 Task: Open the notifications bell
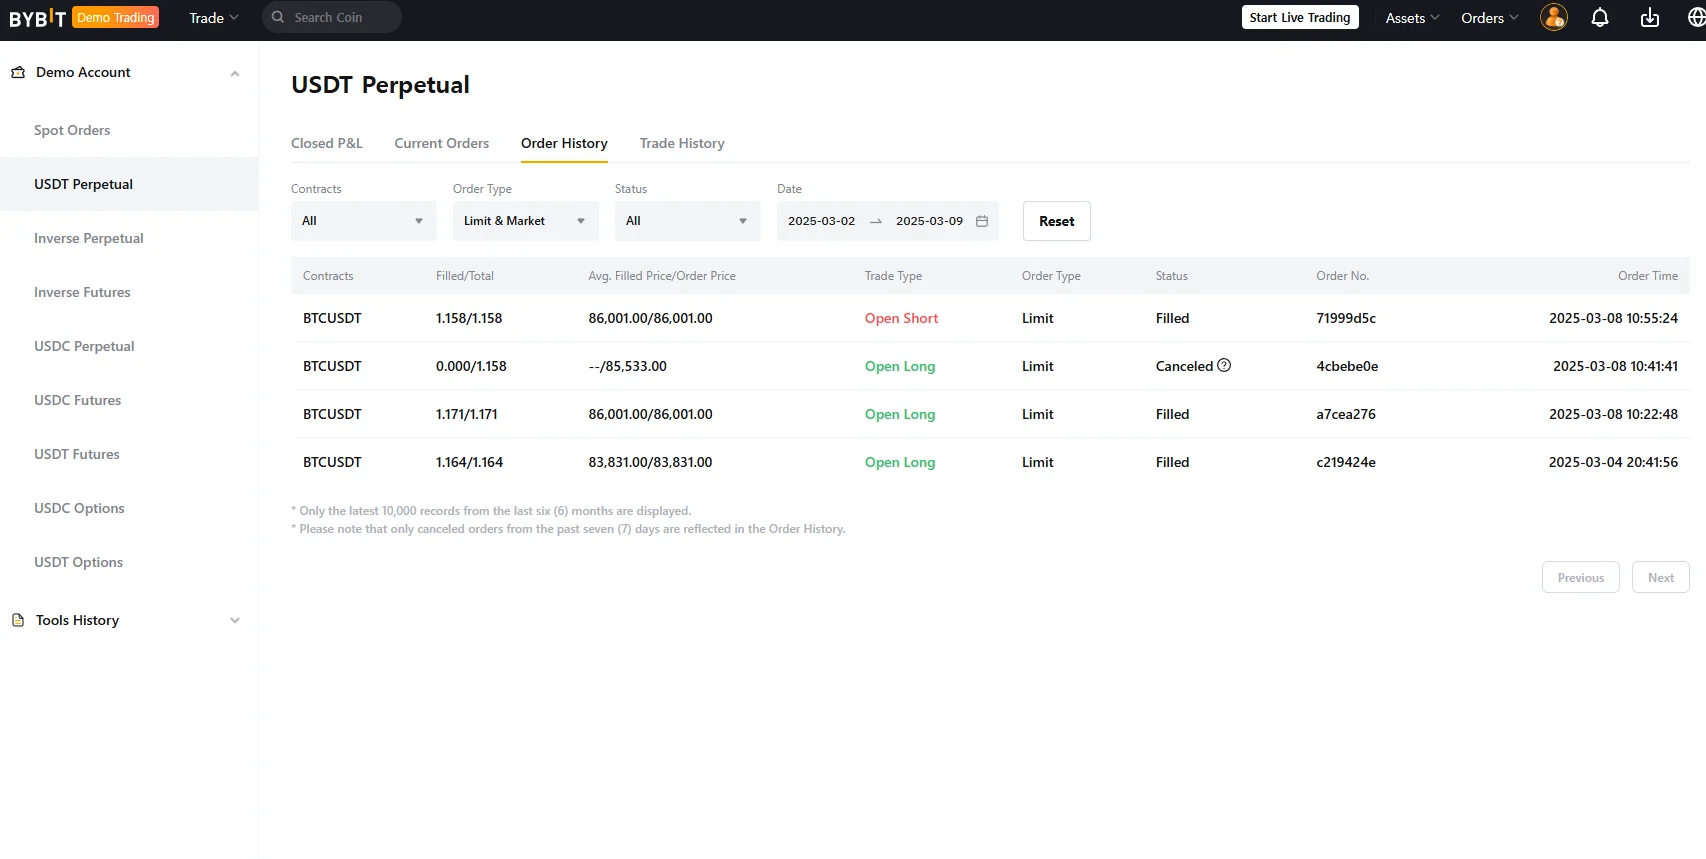point(1600,18)
